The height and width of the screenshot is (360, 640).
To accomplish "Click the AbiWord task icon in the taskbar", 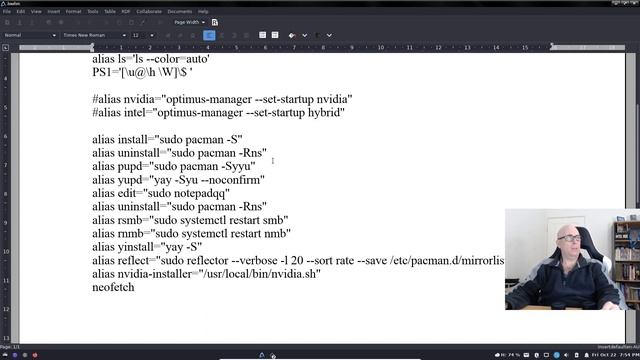I will 262,355.
